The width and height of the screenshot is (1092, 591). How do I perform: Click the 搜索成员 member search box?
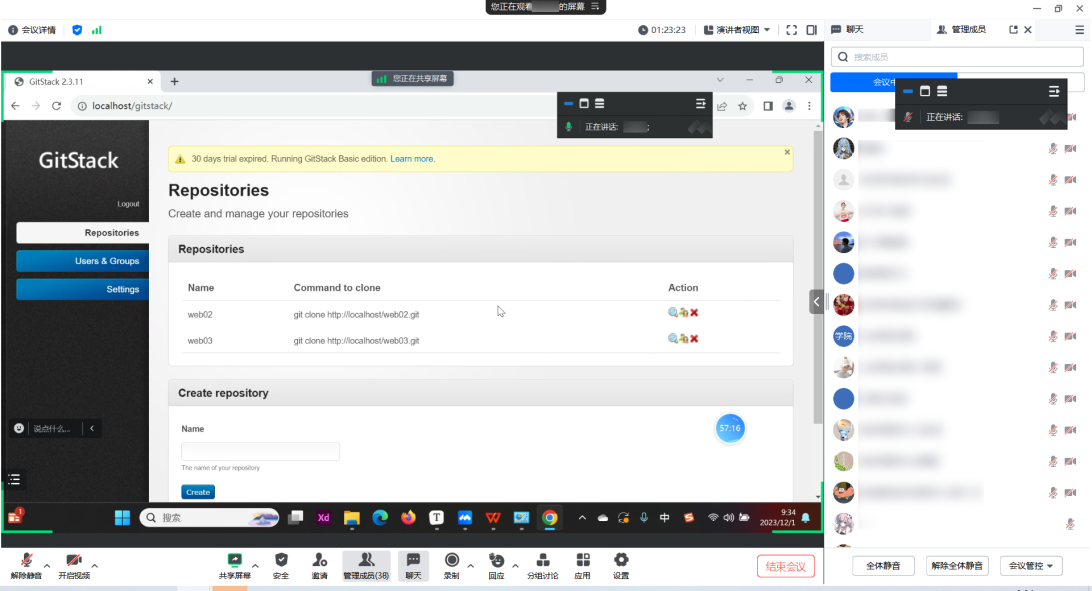[x=957, y=57]
